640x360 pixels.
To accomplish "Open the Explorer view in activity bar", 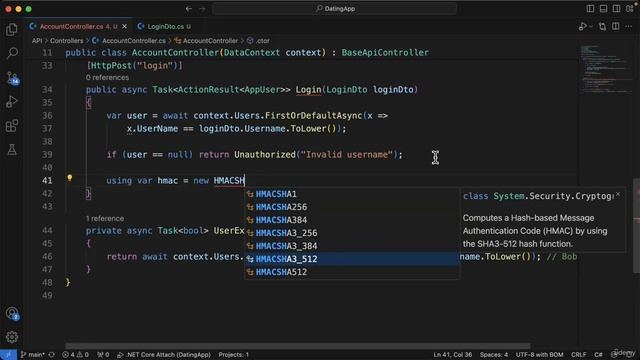I will coord(12,29).
